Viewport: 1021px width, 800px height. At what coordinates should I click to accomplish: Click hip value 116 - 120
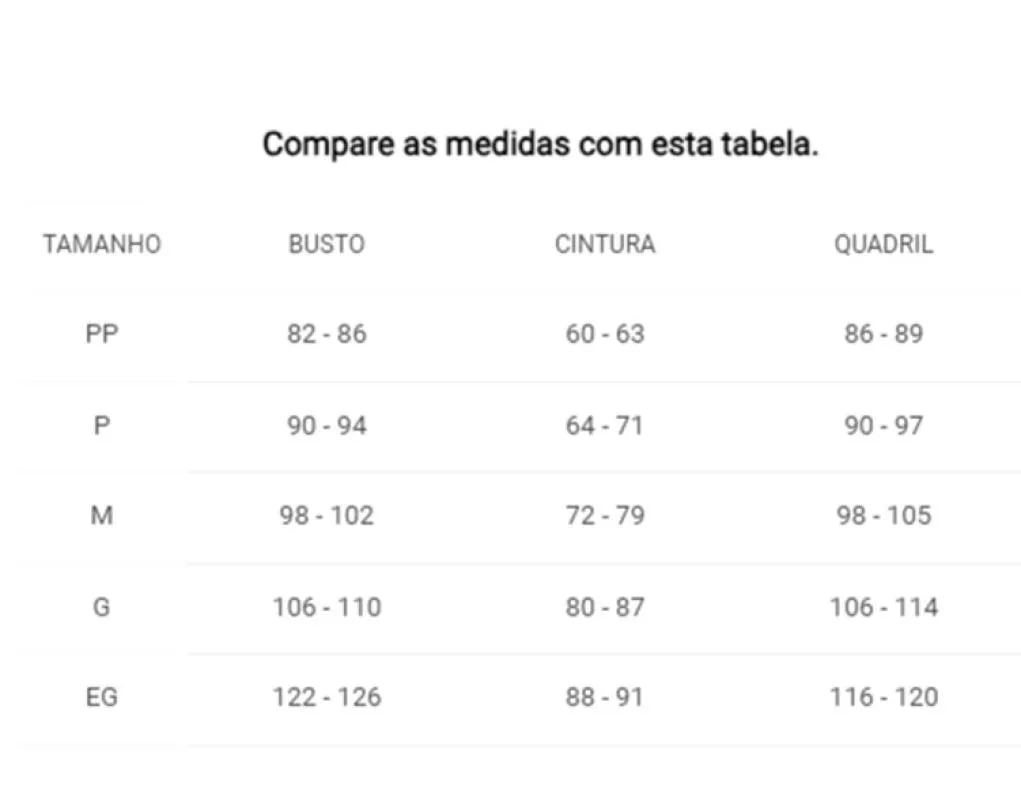(884, 697)
